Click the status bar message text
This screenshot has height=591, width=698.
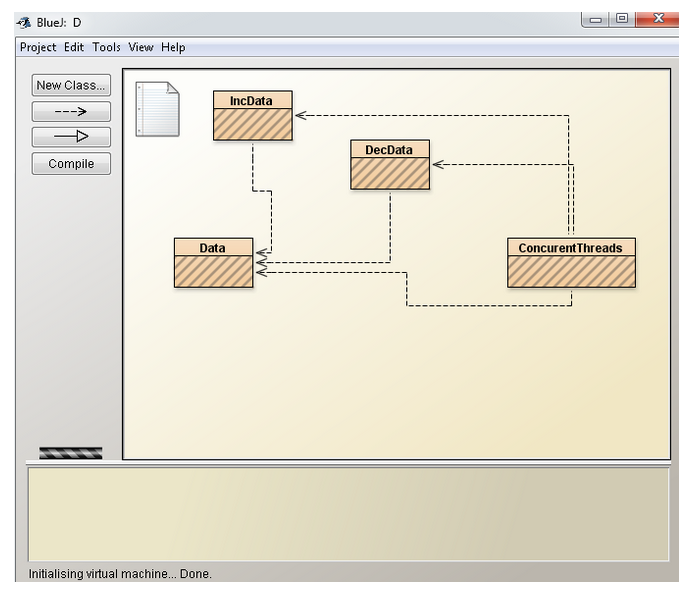click(120, 574)
